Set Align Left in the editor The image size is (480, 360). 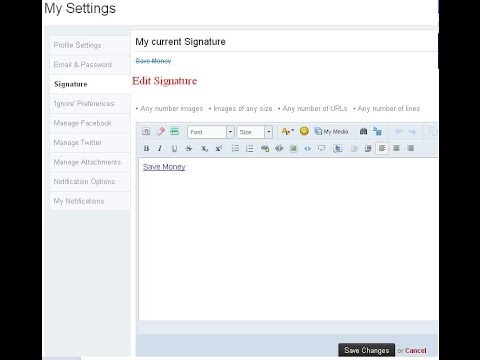tap(382, 148)
